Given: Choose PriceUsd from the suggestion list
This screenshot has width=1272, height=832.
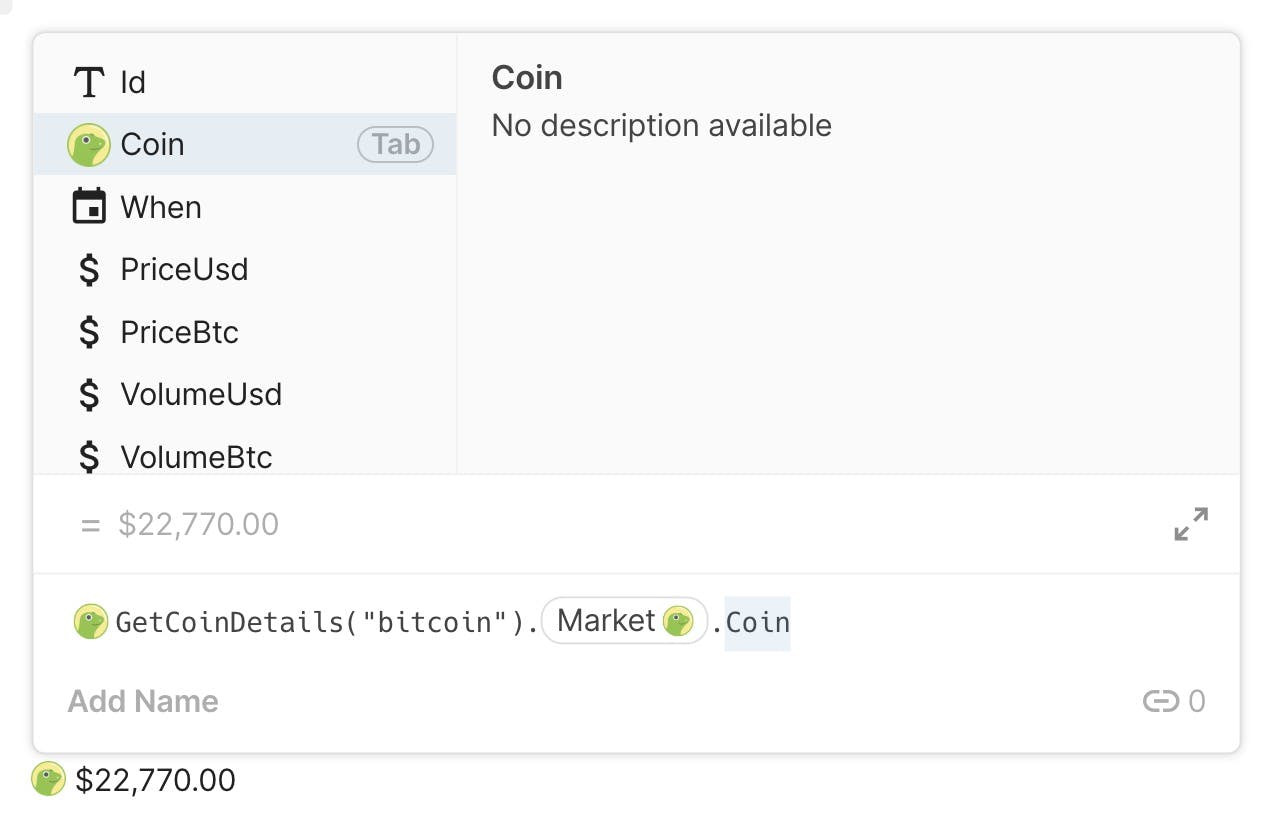Looking at the screenshot, I should click(x=245, y=270).
